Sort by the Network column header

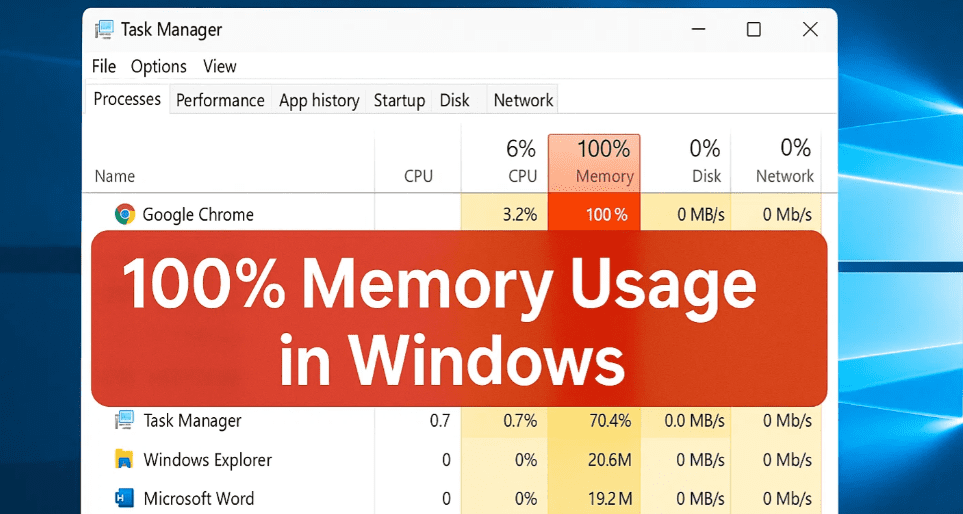tap(785, 162)
